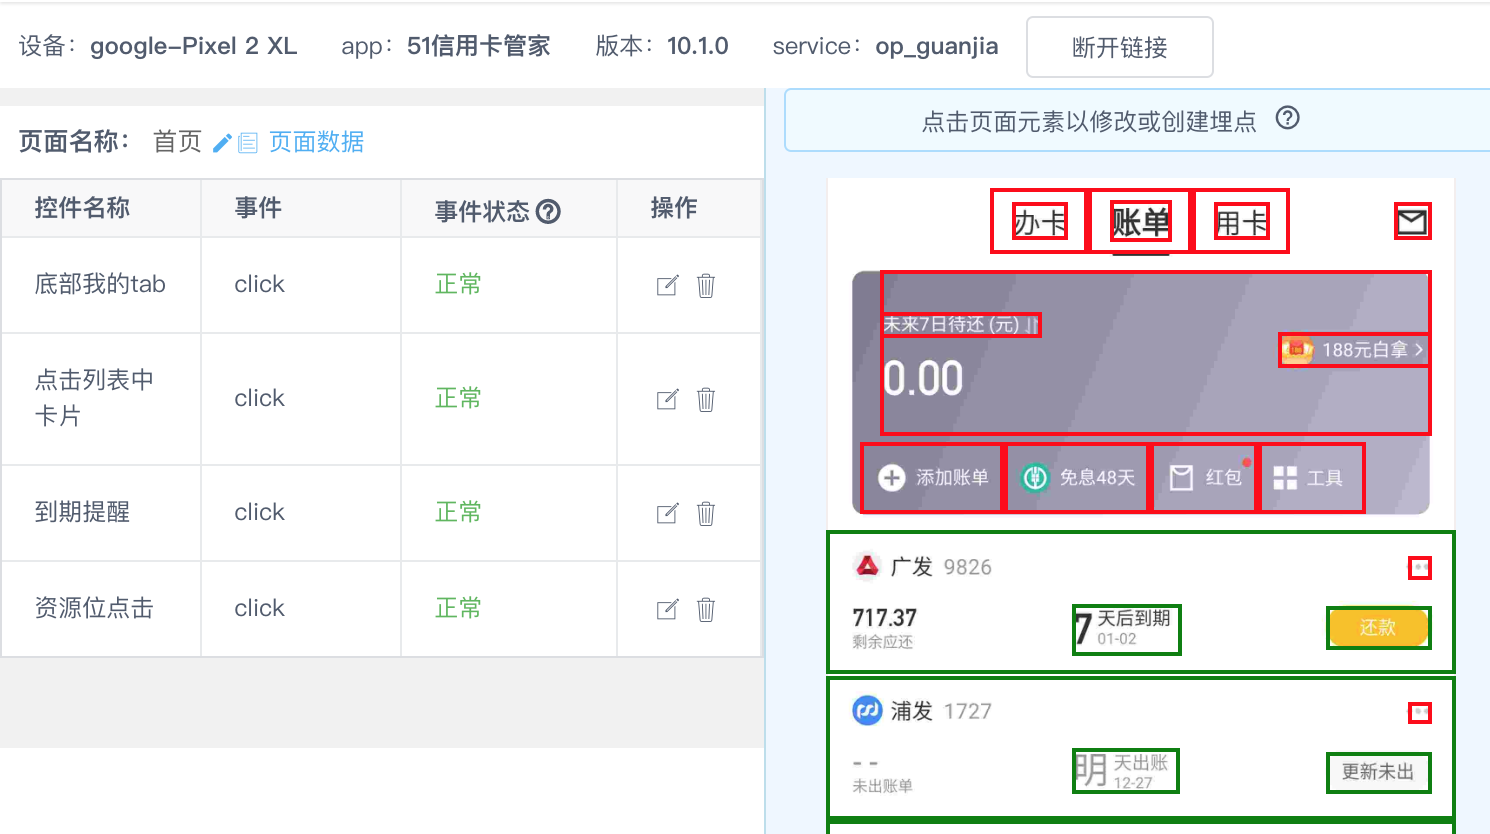Click the 7天后到期 01-02 due box
1490x834 pixels.
[x=1126, y=629]
